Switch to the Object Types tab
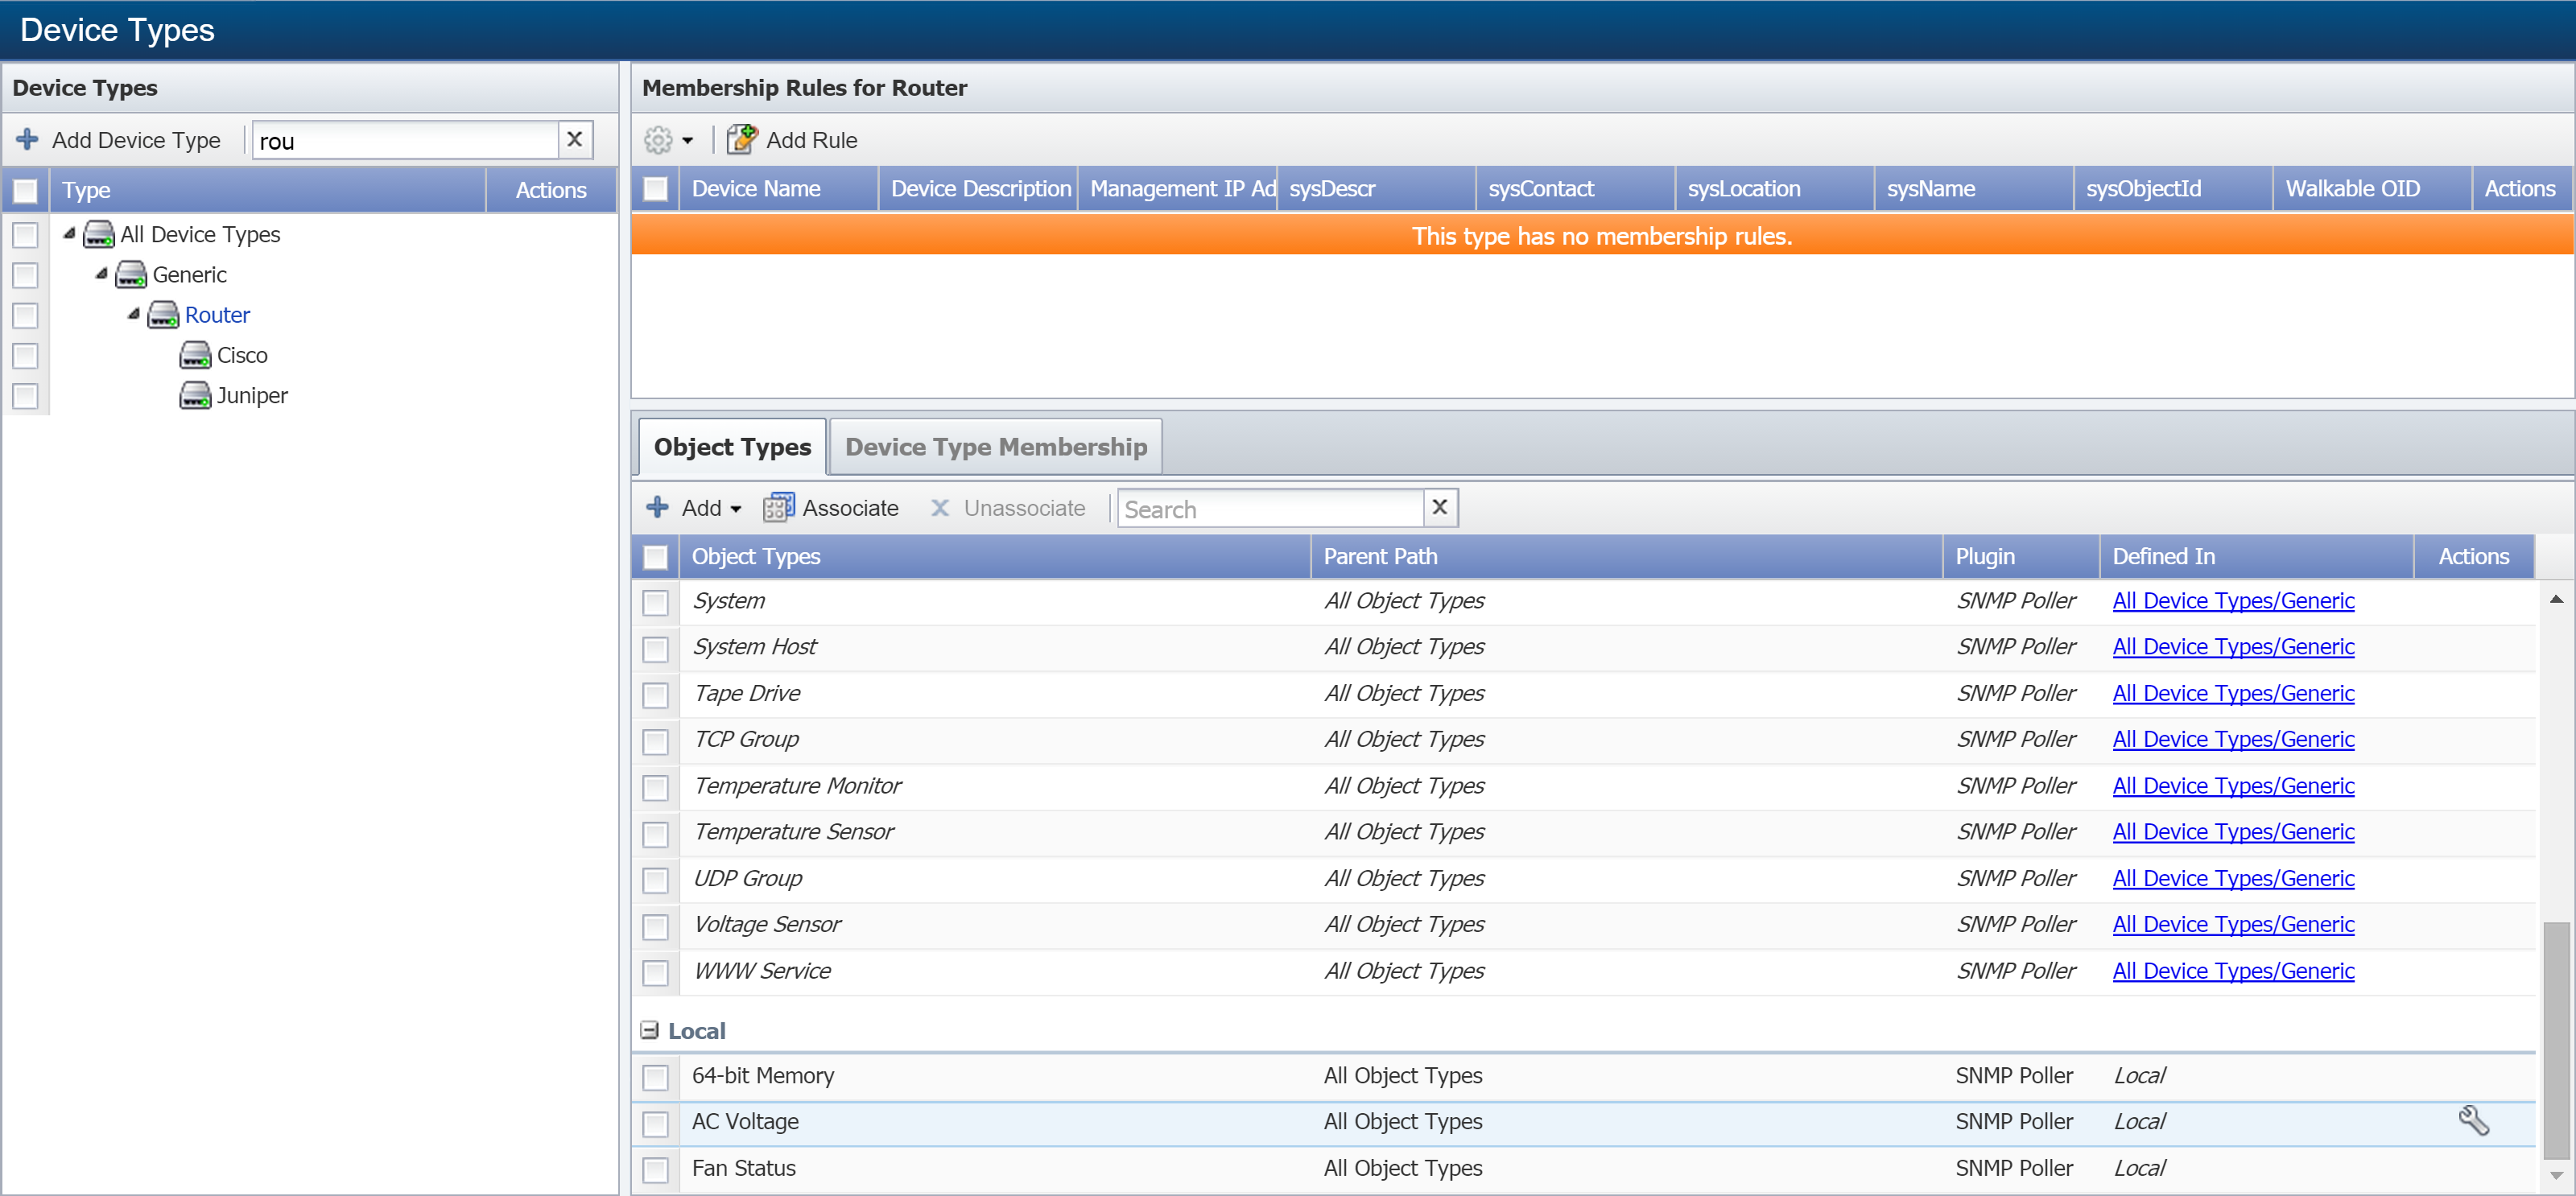Viewport: 2576px width, 1196px height. click(732, 447)
